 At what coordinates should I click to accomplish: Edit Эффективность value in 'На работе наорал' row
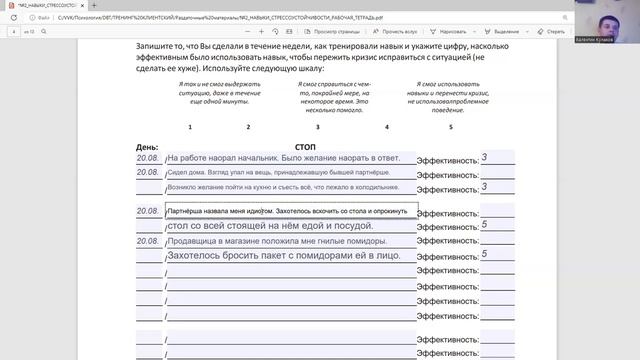pyautogui.click(x=497, y=158)
